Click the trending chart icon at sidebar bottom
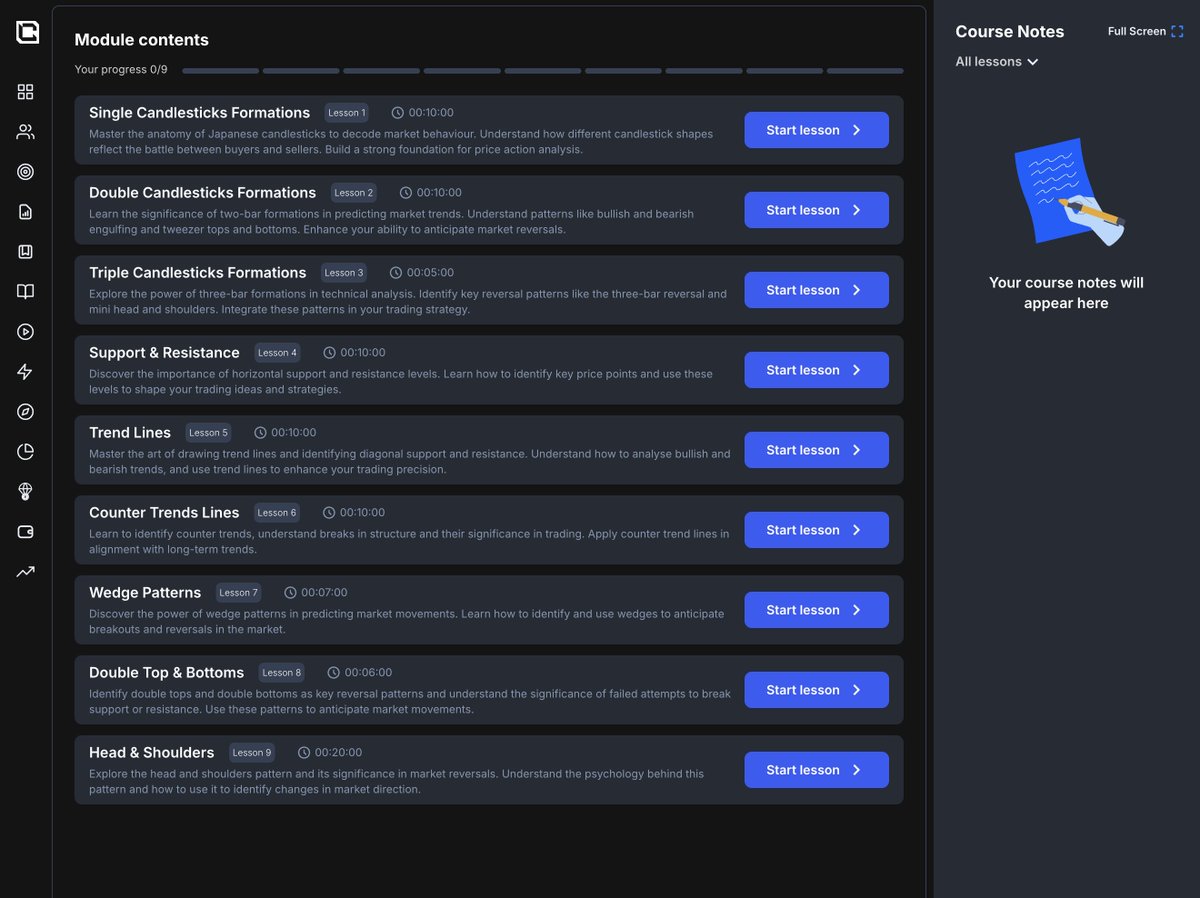This screenshot has height=898, width=1200. [x=25, y=571]
